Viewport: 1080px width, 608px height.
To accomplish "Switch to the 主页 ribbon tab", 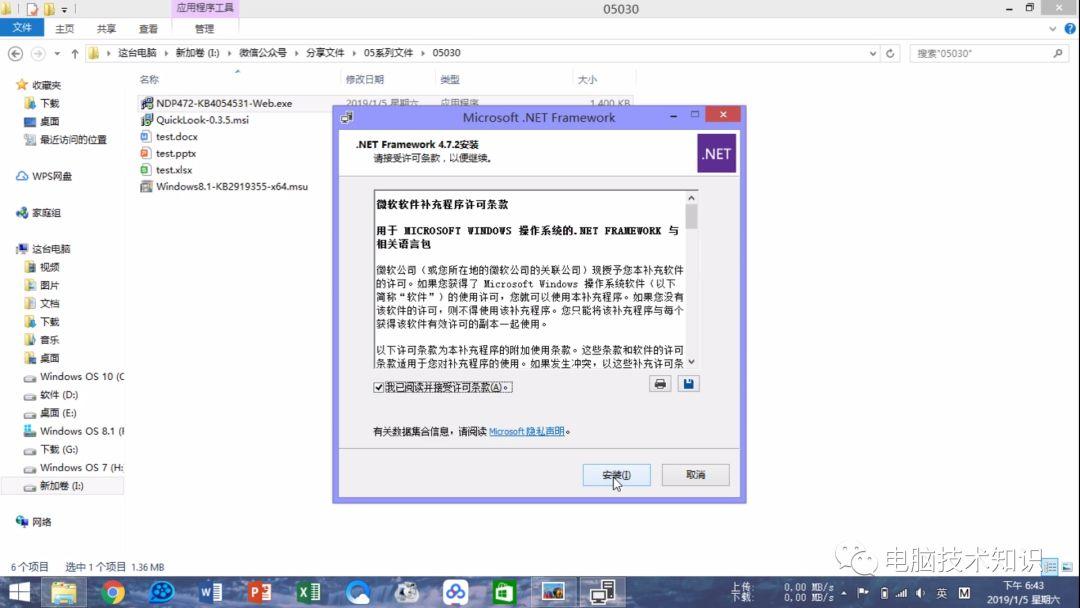I will (65, 28).
